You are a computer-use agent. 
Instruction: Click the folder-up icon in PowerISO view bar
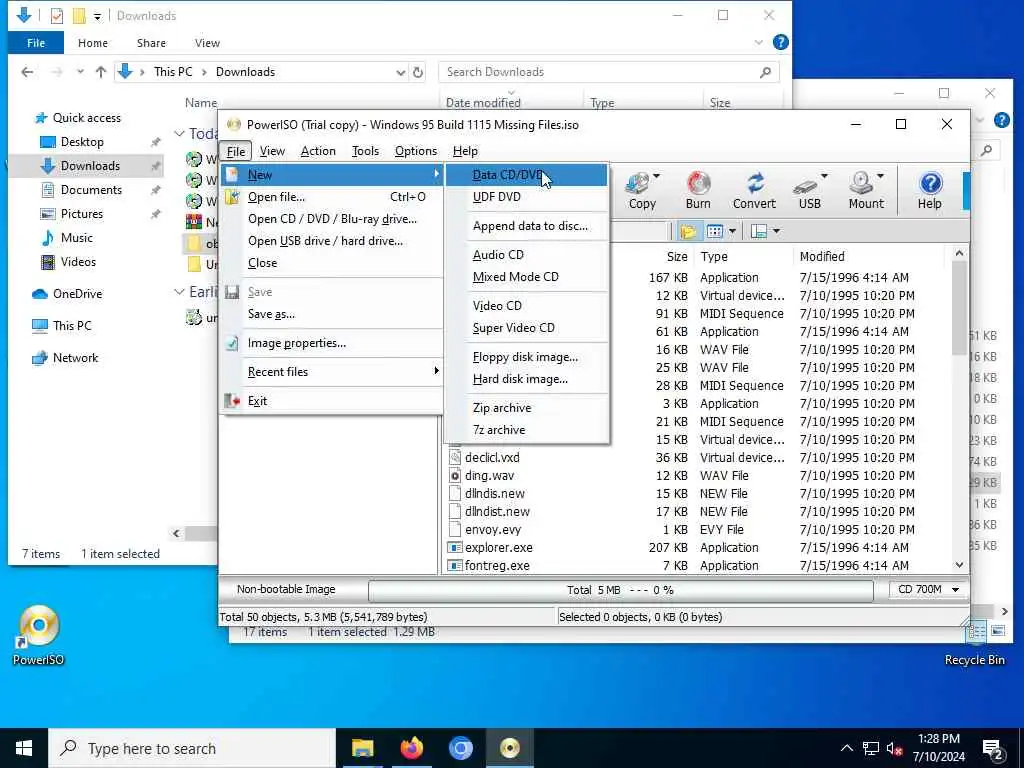pyautogui.click(x=688, y=231)
